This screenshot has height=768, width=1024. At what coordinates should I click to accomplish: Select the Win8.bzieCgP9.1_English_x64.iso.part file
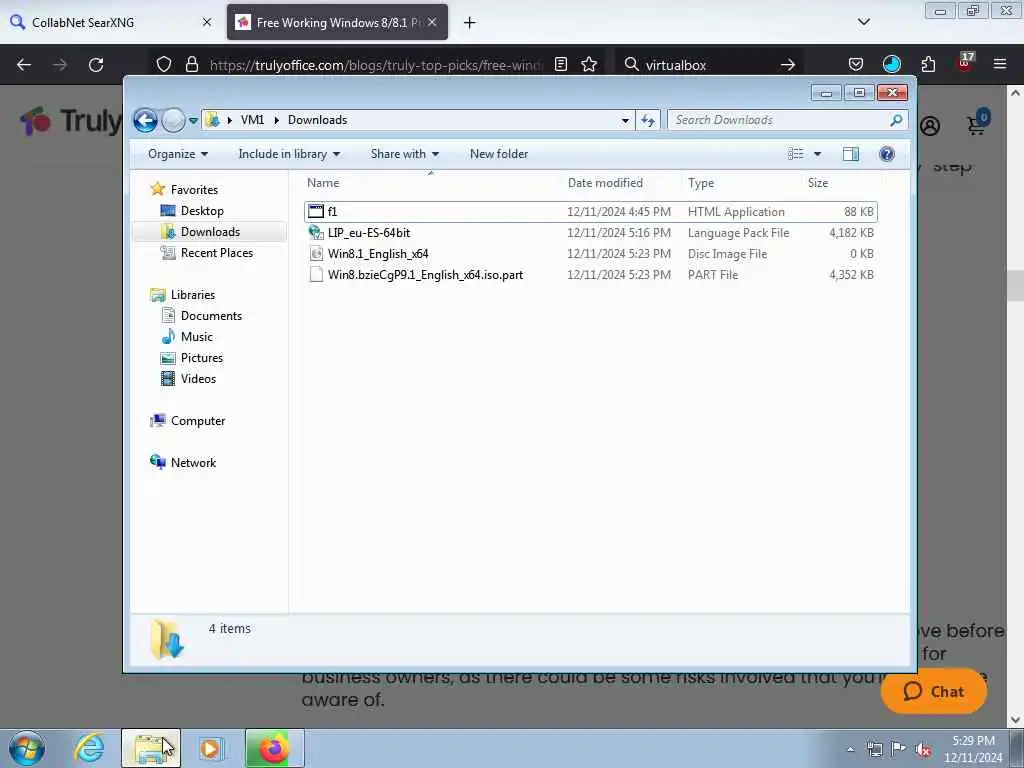click(591, 275)
